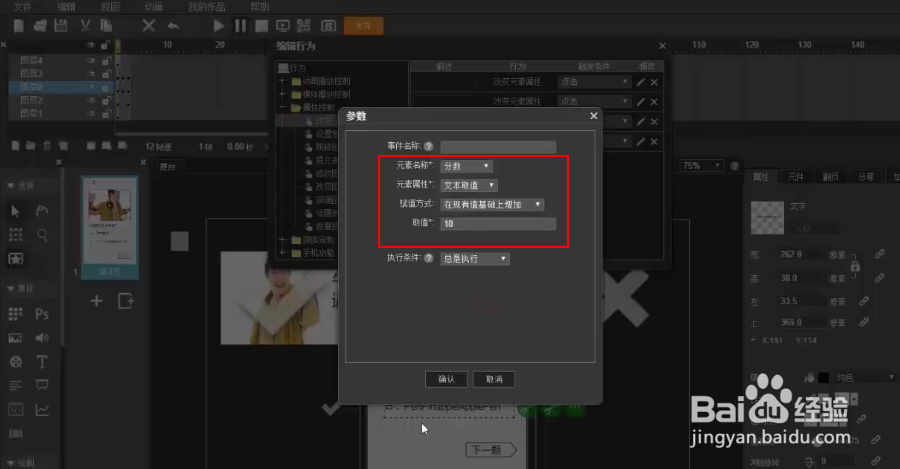Screen dimensions: 900x469
Task: Click the delete X toolbar icon
Action: (149, 26)
